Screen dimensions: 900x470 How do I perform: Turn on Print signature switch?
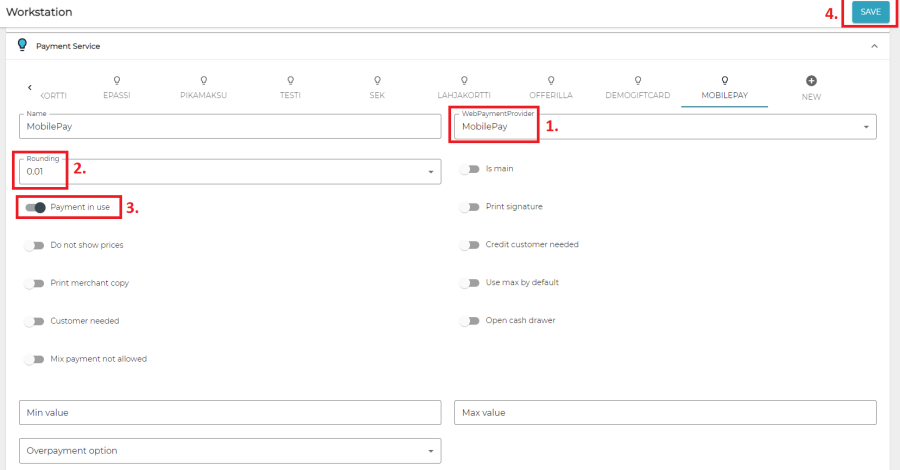point(469,207)
